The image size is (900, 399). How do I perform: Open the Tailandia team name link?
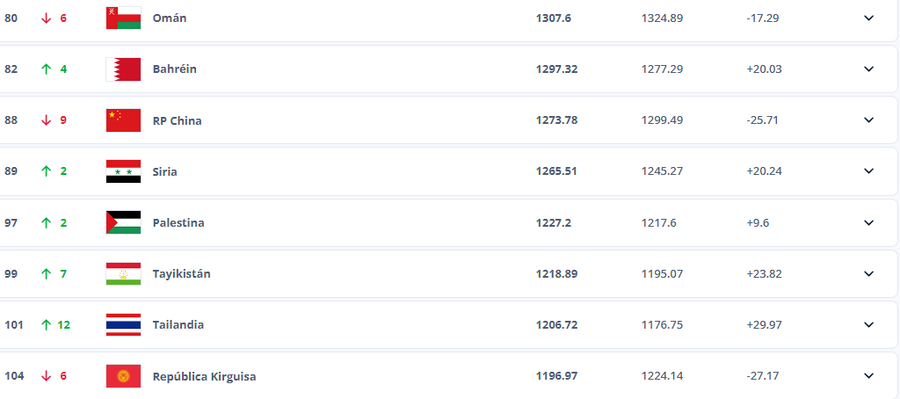pos(178,325)
